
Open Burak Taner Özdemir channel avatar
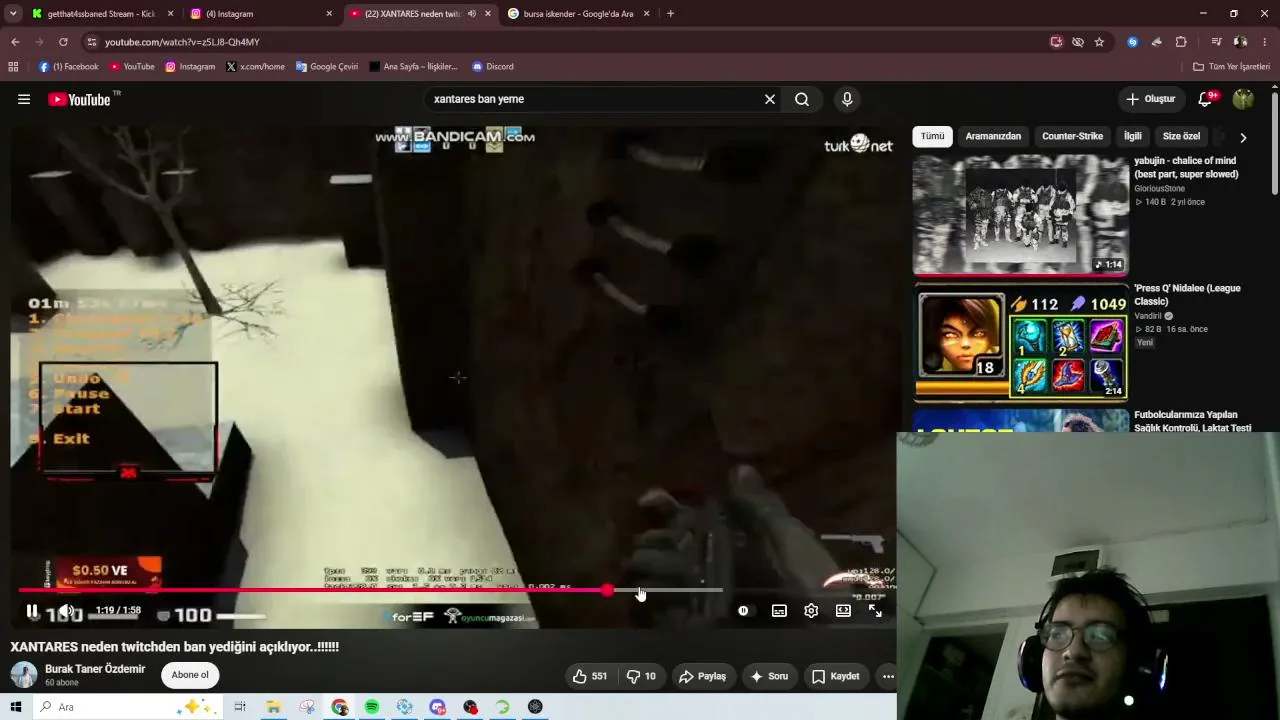[24, 675]
